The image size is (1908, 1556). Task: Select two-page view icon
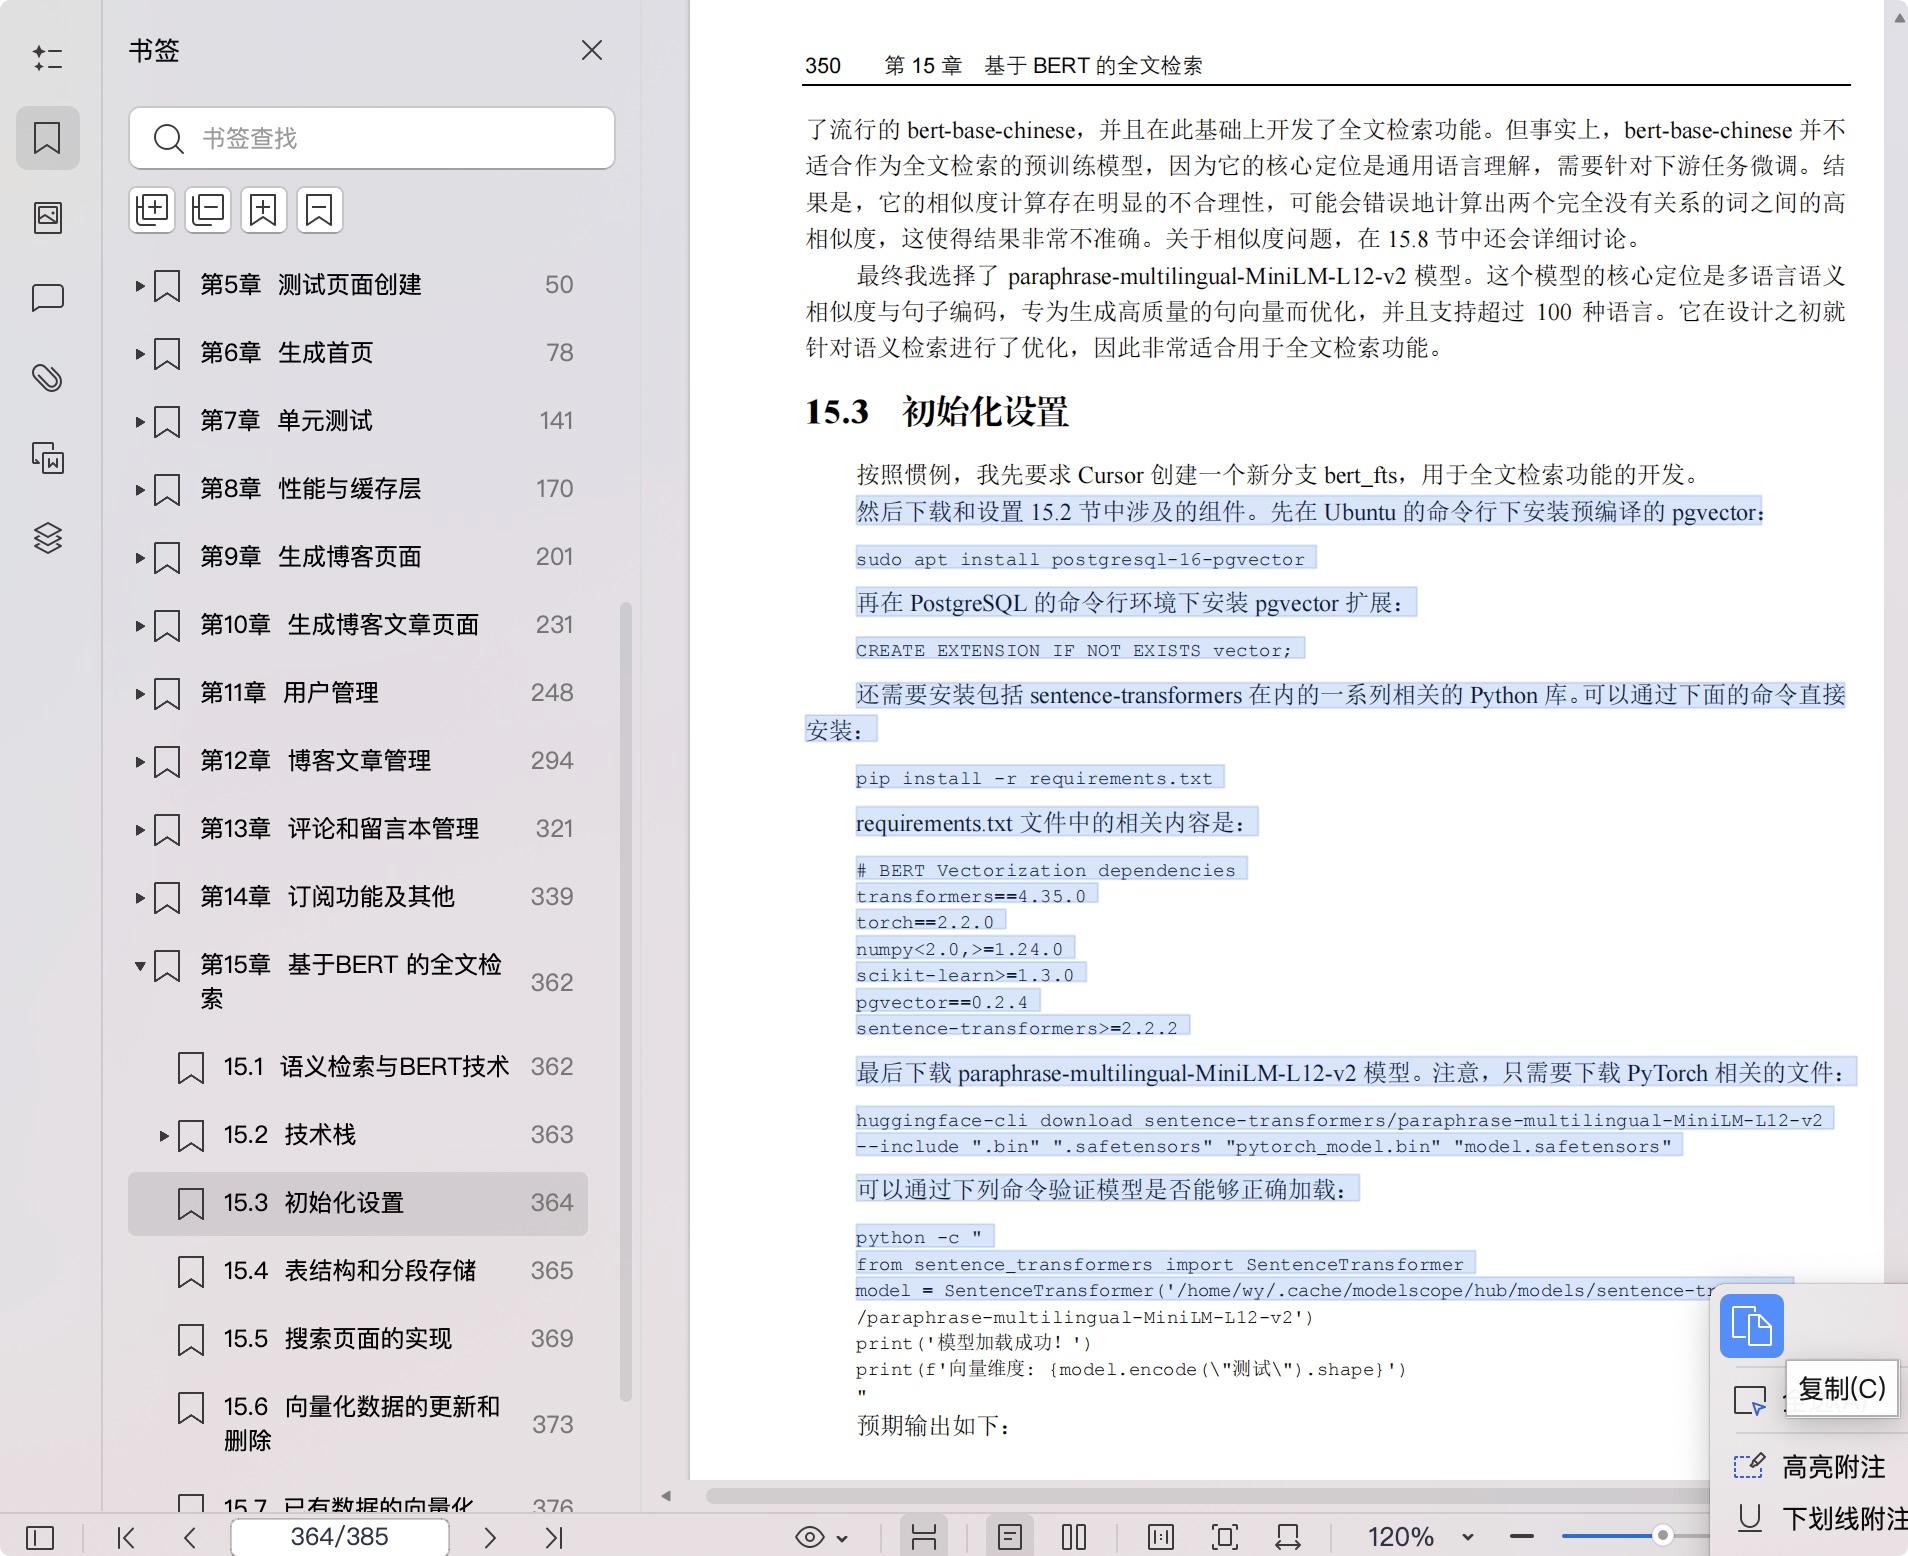tap(1074, 1537)
